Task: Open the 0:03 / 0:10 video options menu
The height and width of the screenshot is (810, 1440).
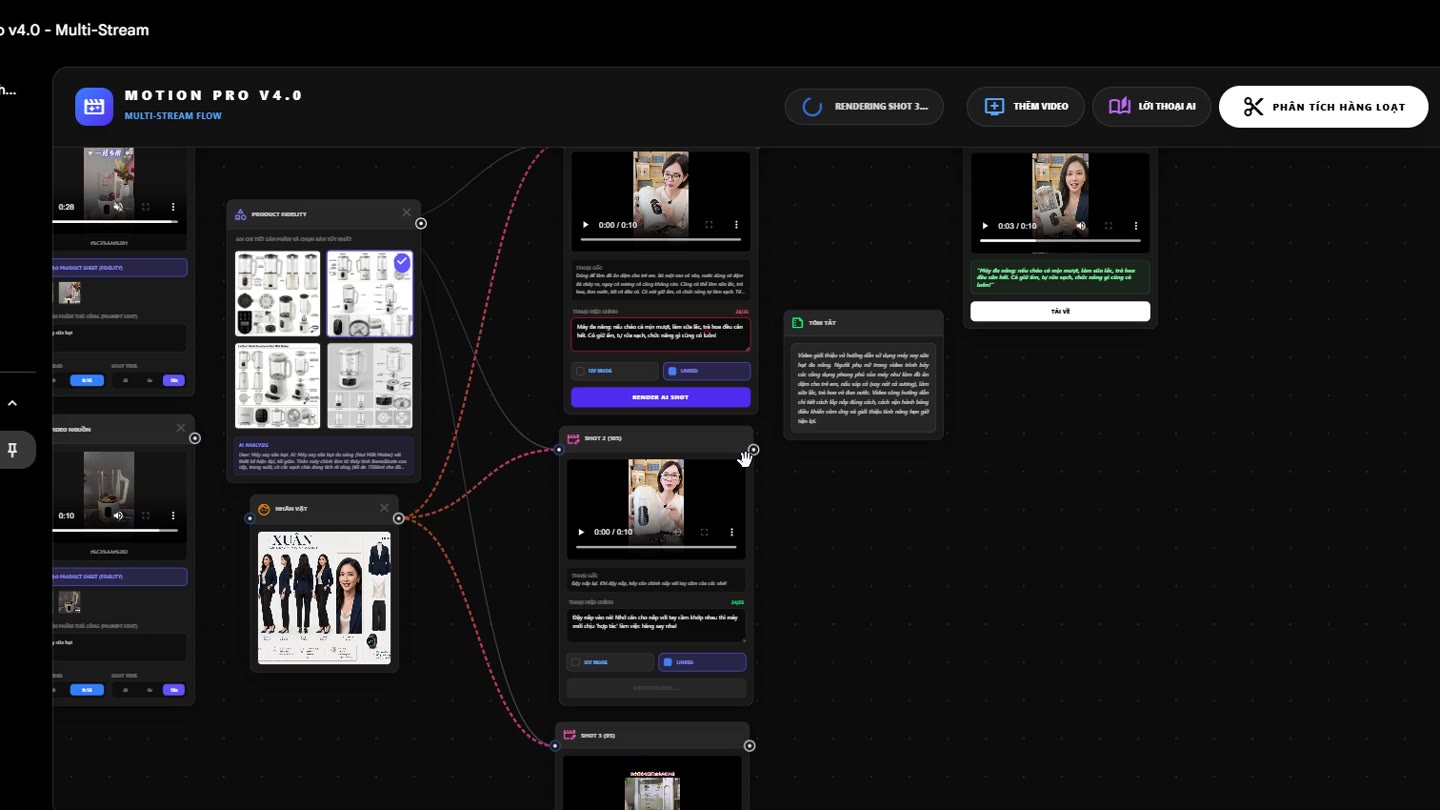Action: [1136, 226]
